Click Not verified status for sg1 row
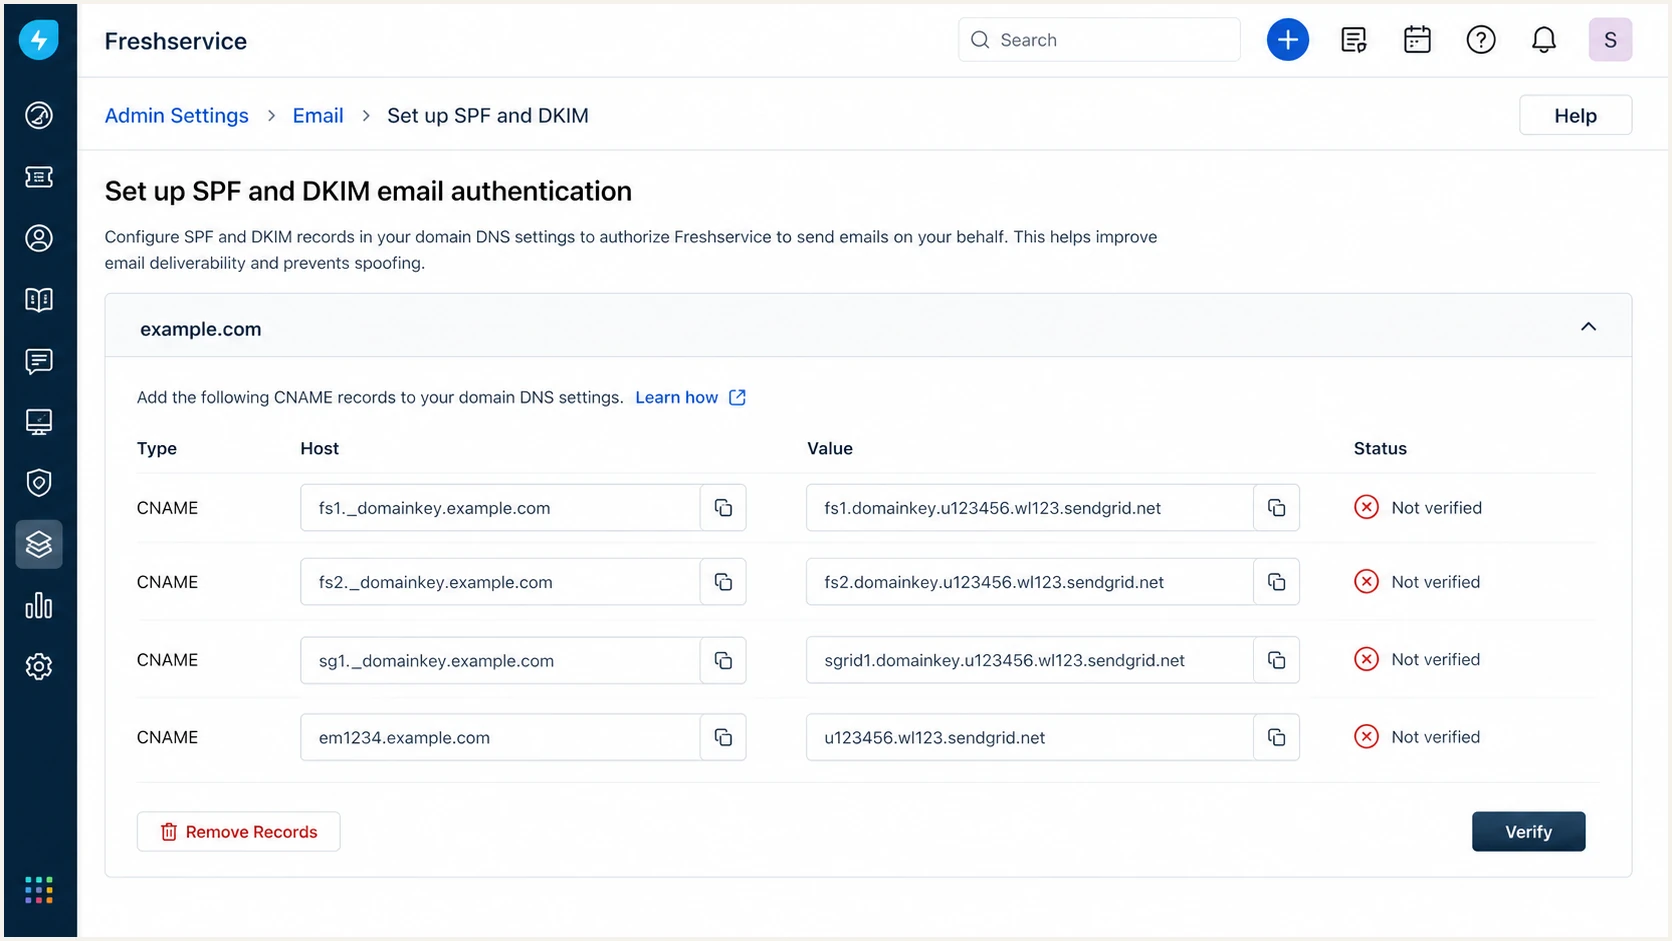1672x941 pixels. pos(1417,659)
